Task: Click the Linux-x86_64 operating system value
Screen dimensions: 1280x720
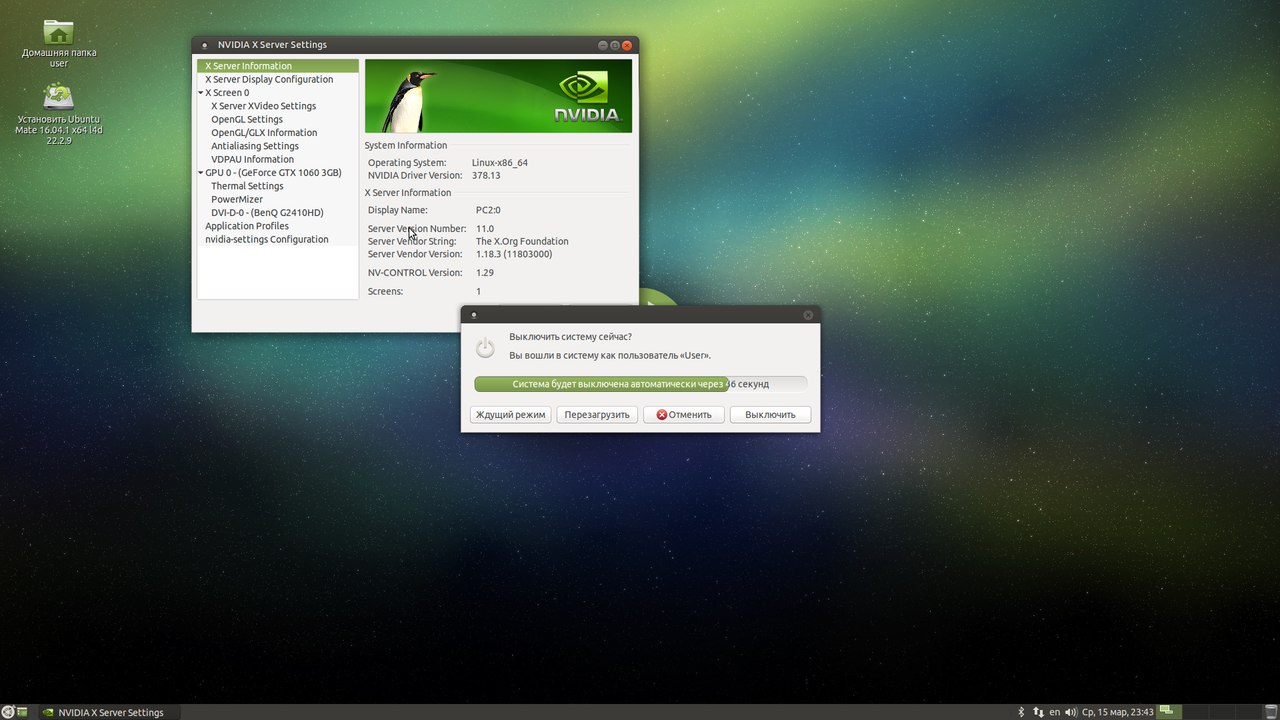Action: [500, 162]
